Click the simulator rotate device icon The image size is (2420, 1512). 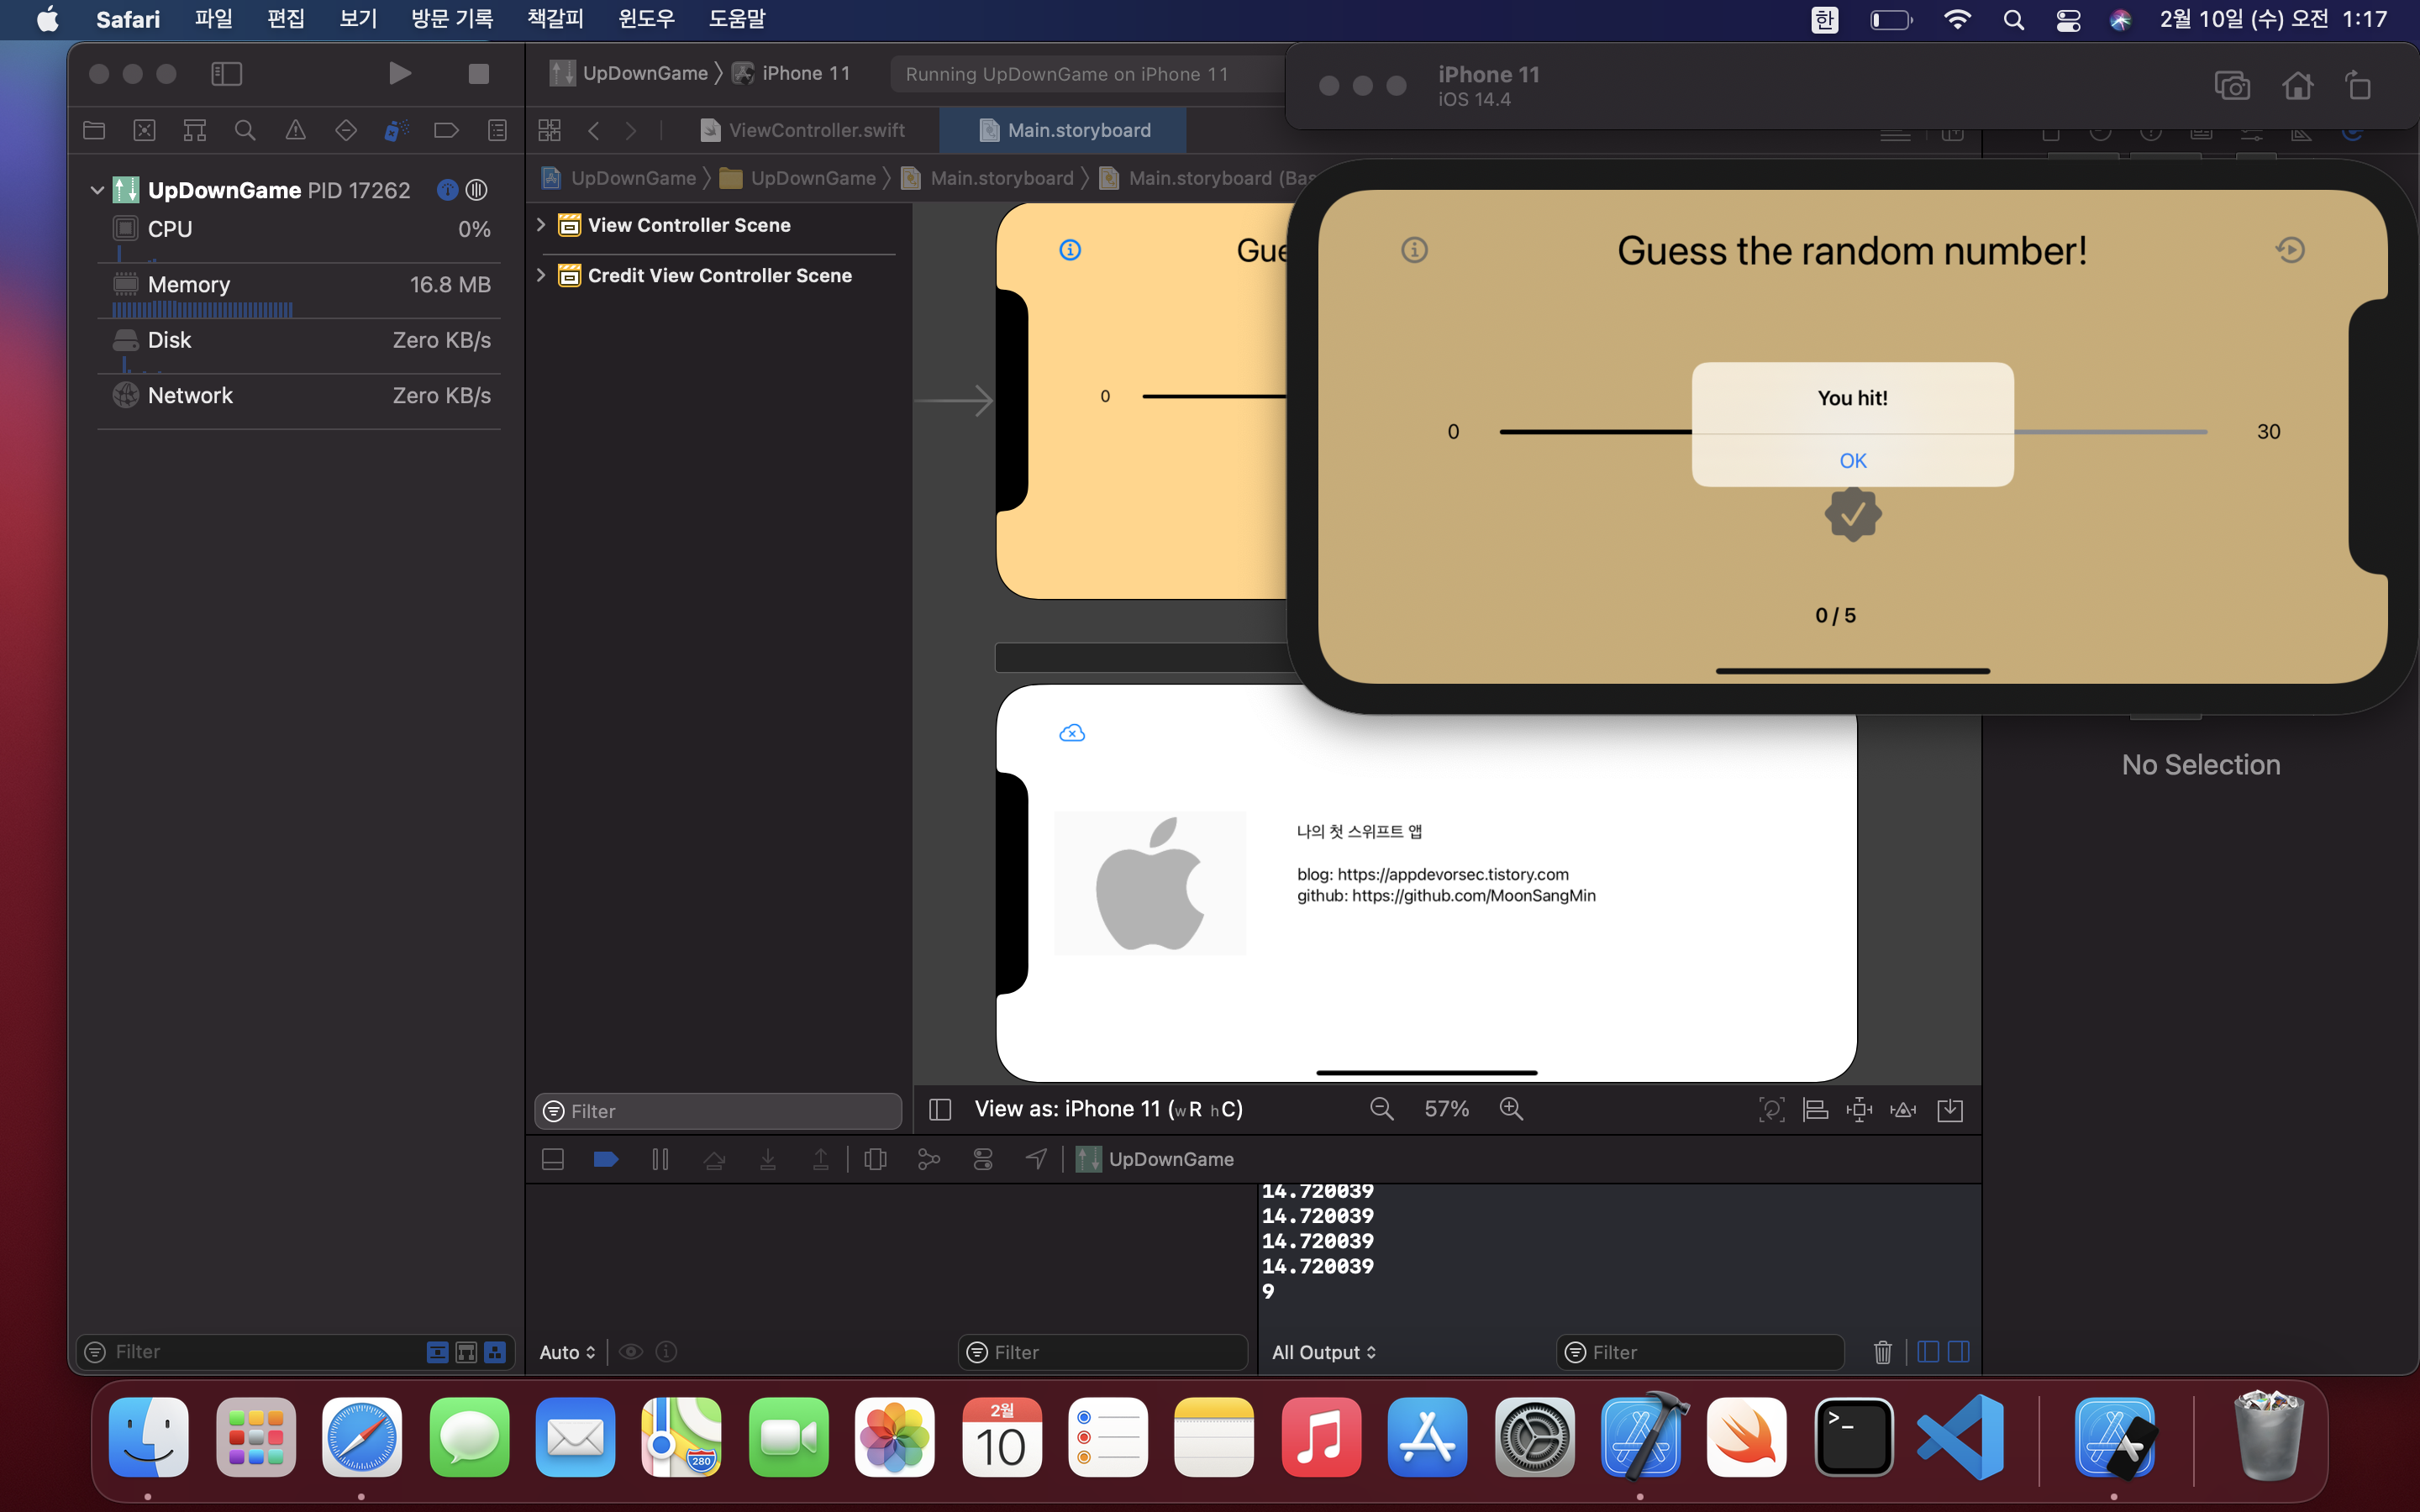click(x=2358, y=86)
